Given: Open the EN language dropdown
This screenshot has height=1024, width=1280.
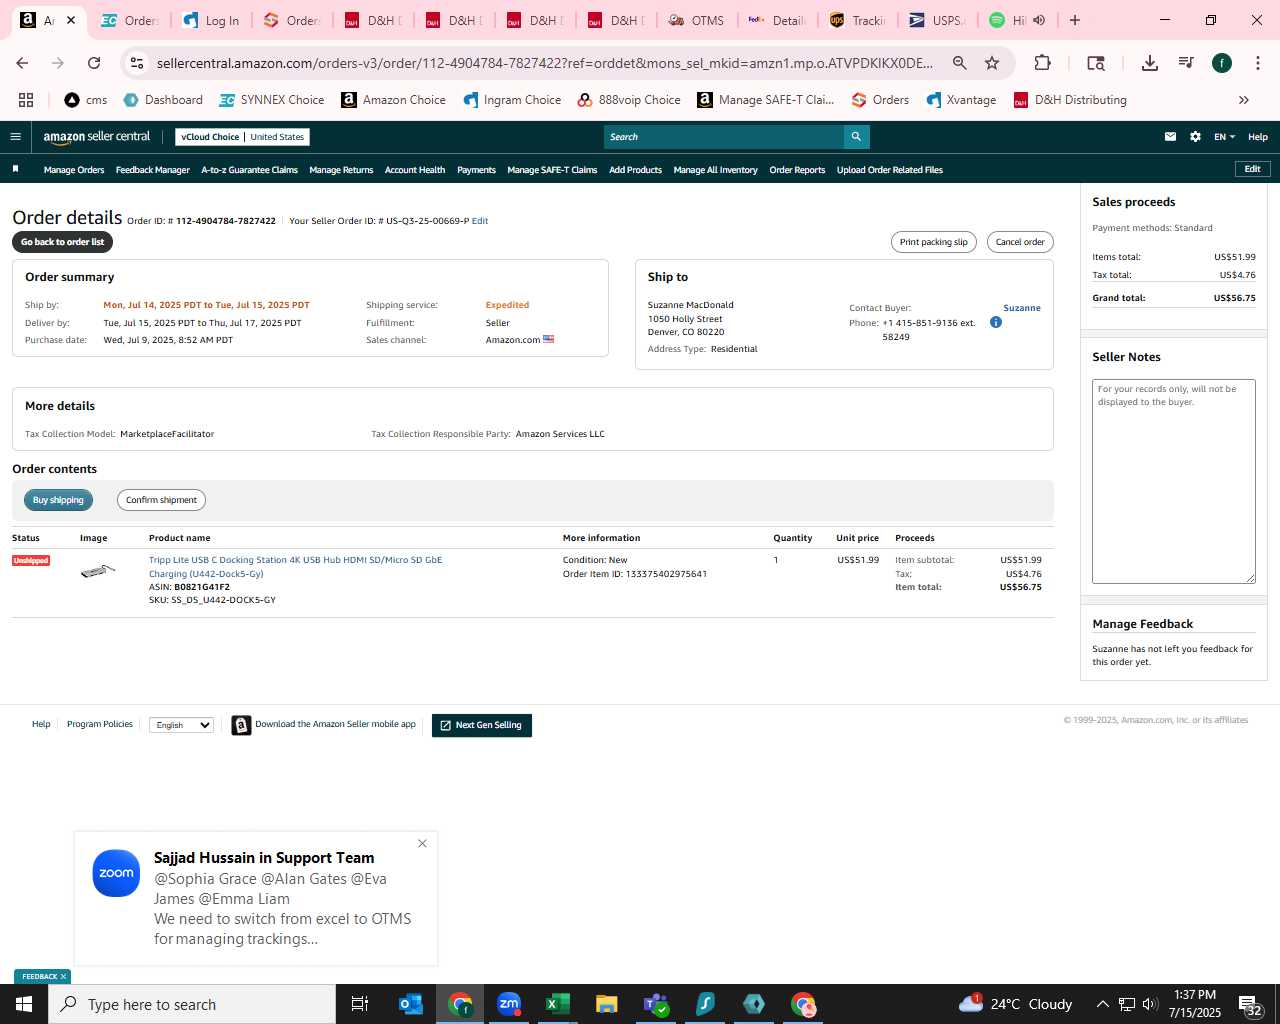Looking at the screenshot, I should (1224, 137).
